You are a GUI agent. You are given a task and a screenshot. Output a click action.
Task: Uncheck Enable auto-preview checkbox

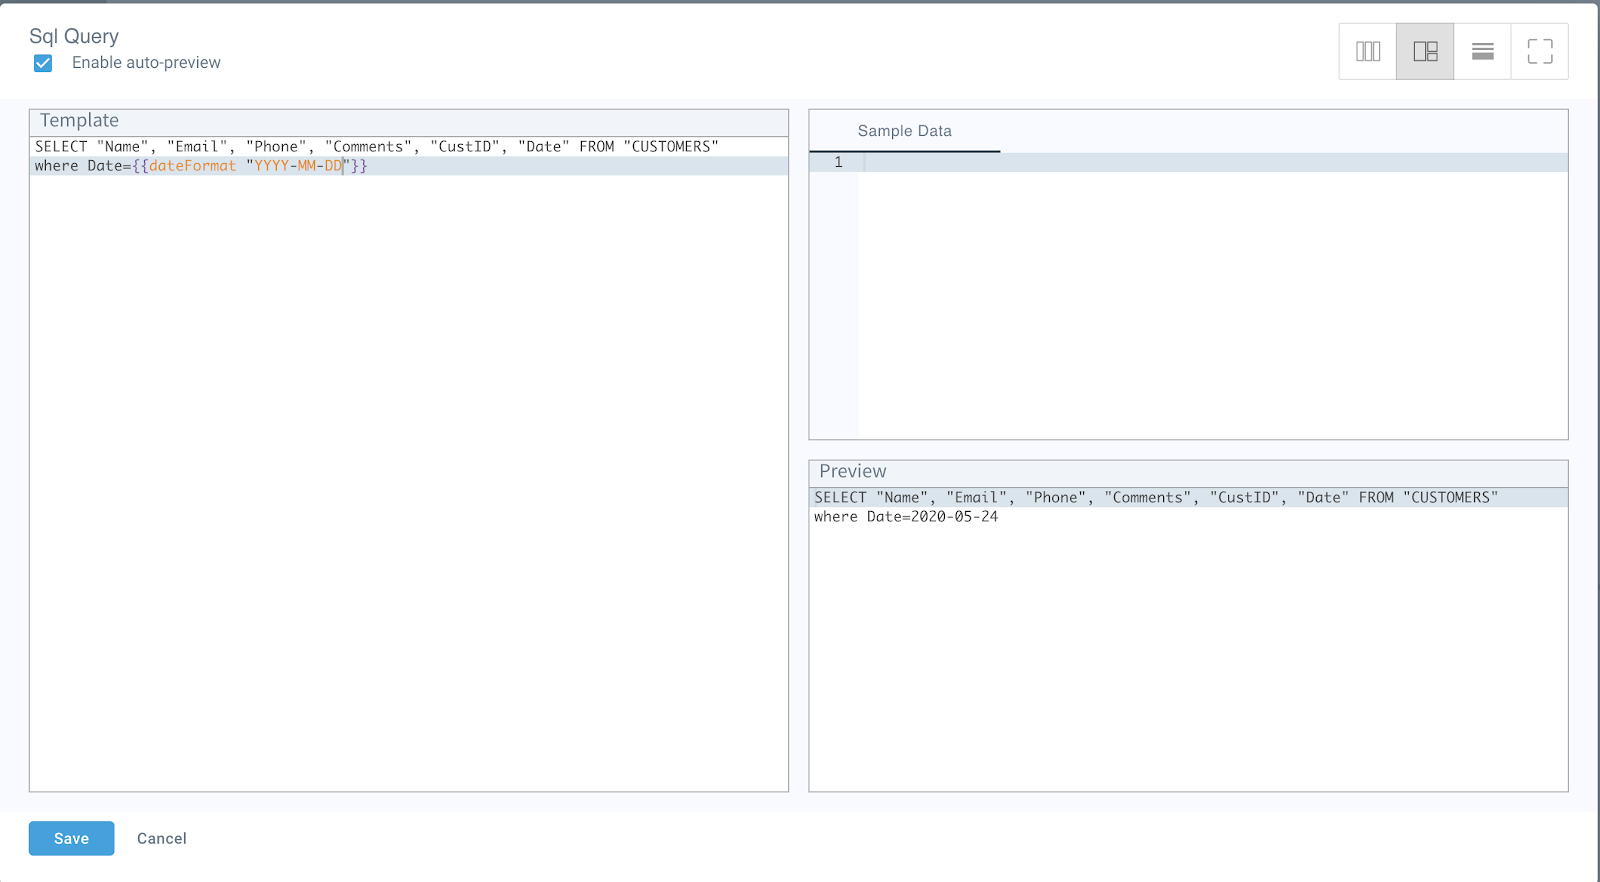tap(43, 63)
